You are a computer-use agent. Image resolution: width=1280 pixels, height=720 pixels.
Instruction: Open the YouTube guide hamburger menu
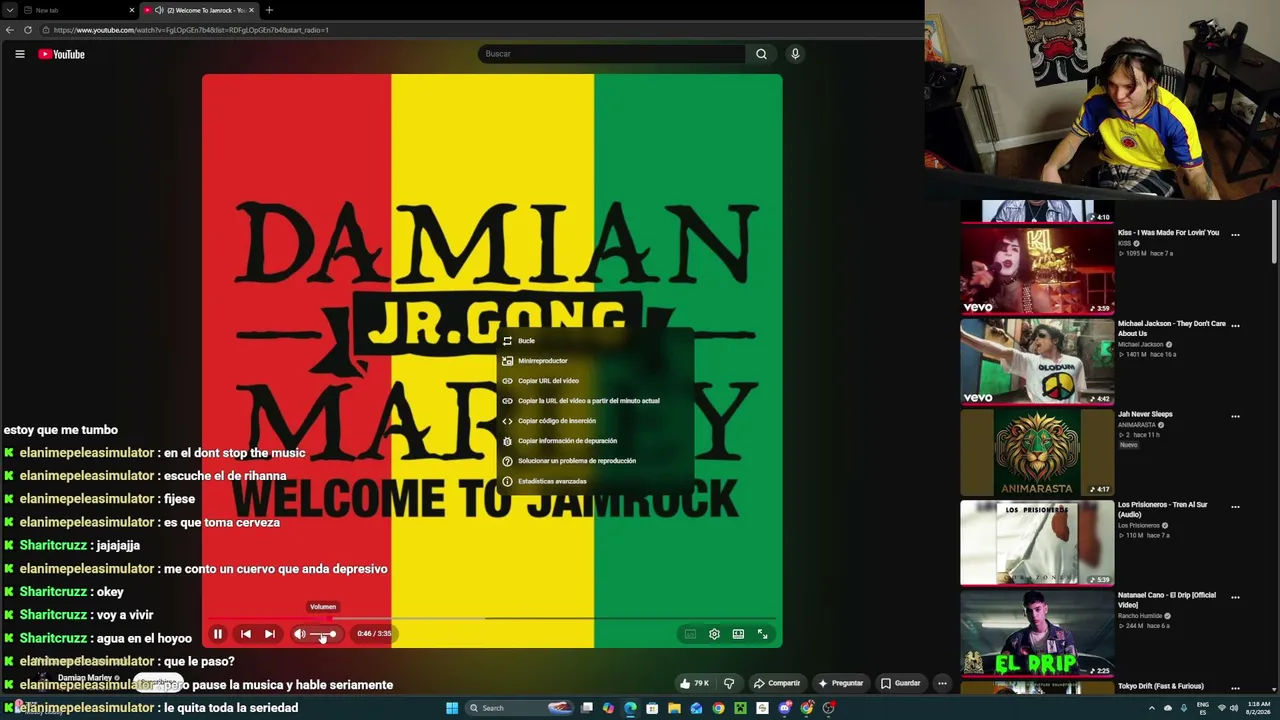[20, 54]
